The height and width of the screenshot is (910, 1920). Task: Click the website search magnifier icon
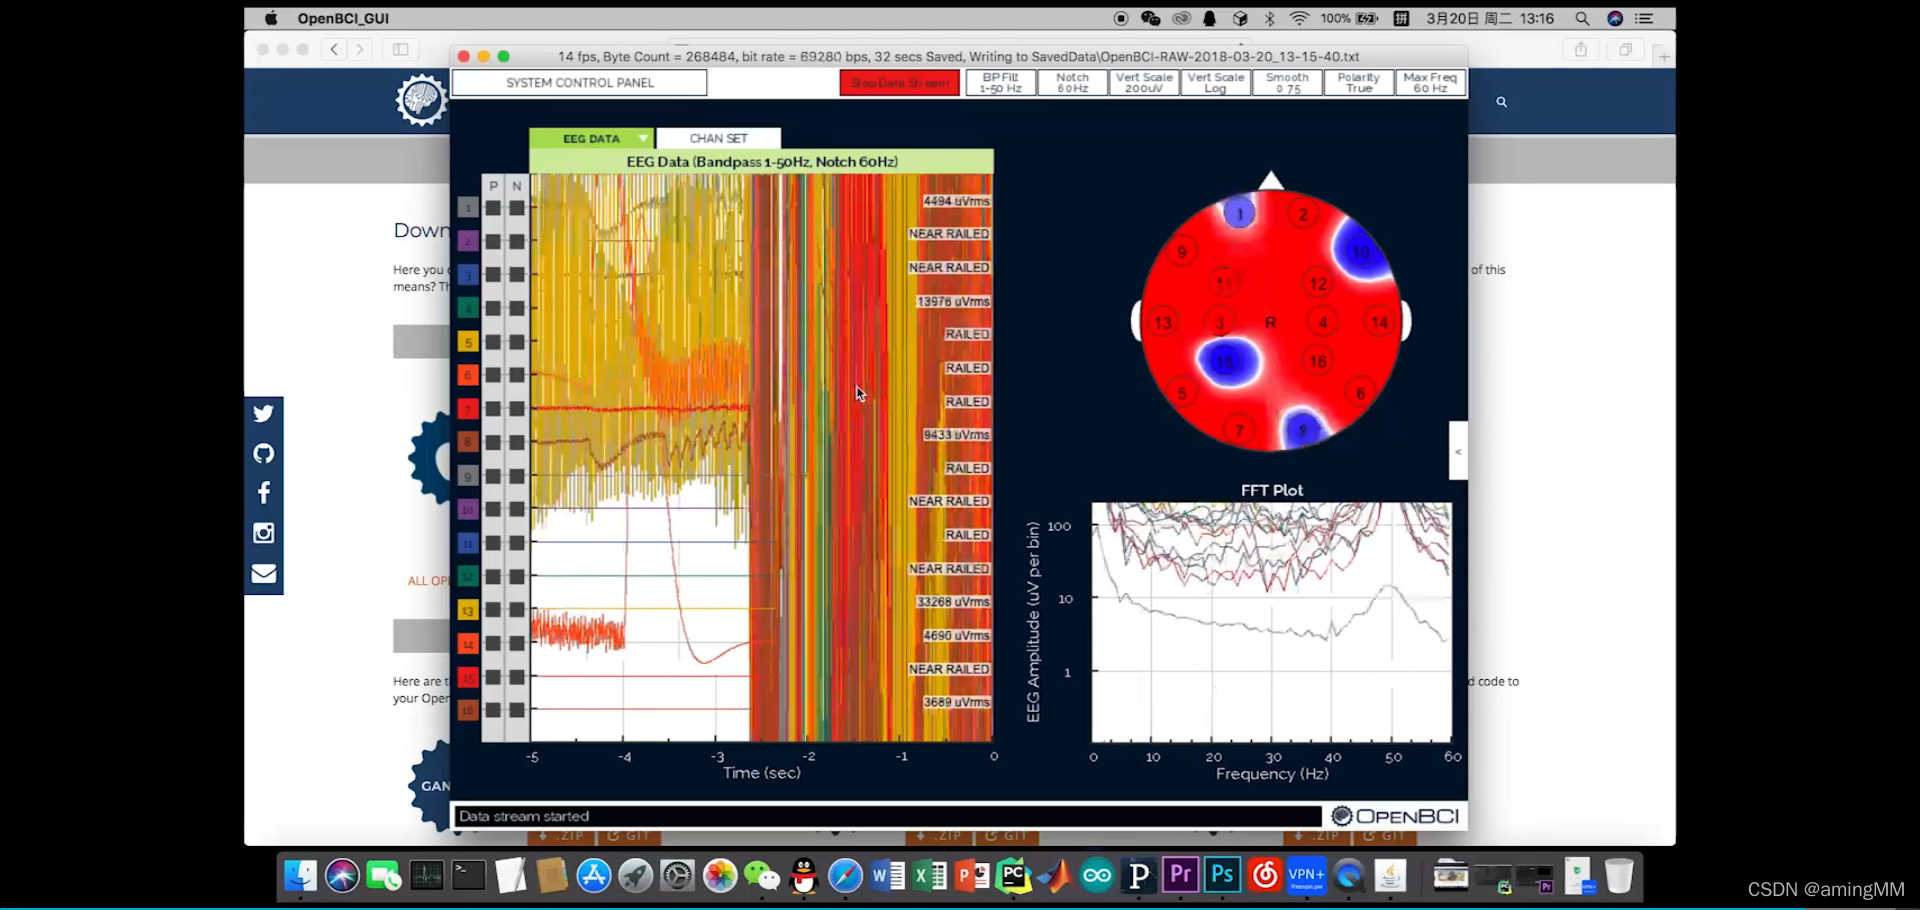pos(1501,102)
